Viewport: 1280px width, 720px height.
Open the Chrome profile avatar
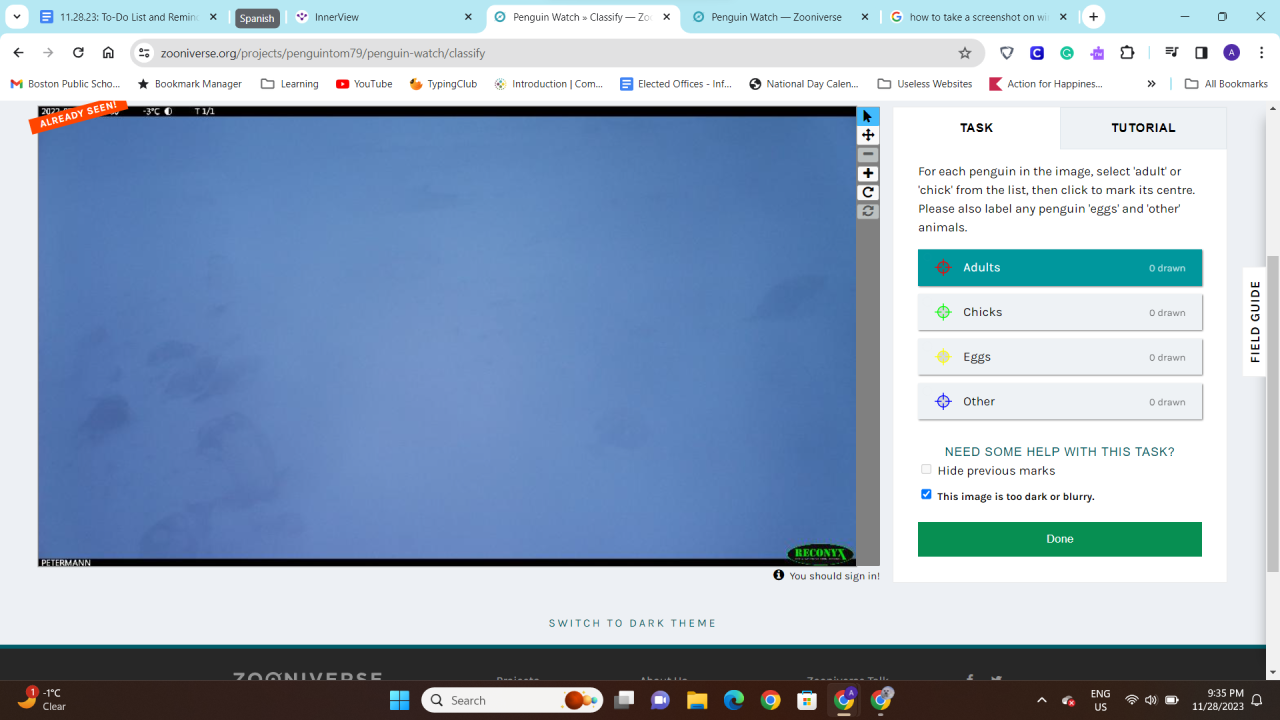[1231, 53]
